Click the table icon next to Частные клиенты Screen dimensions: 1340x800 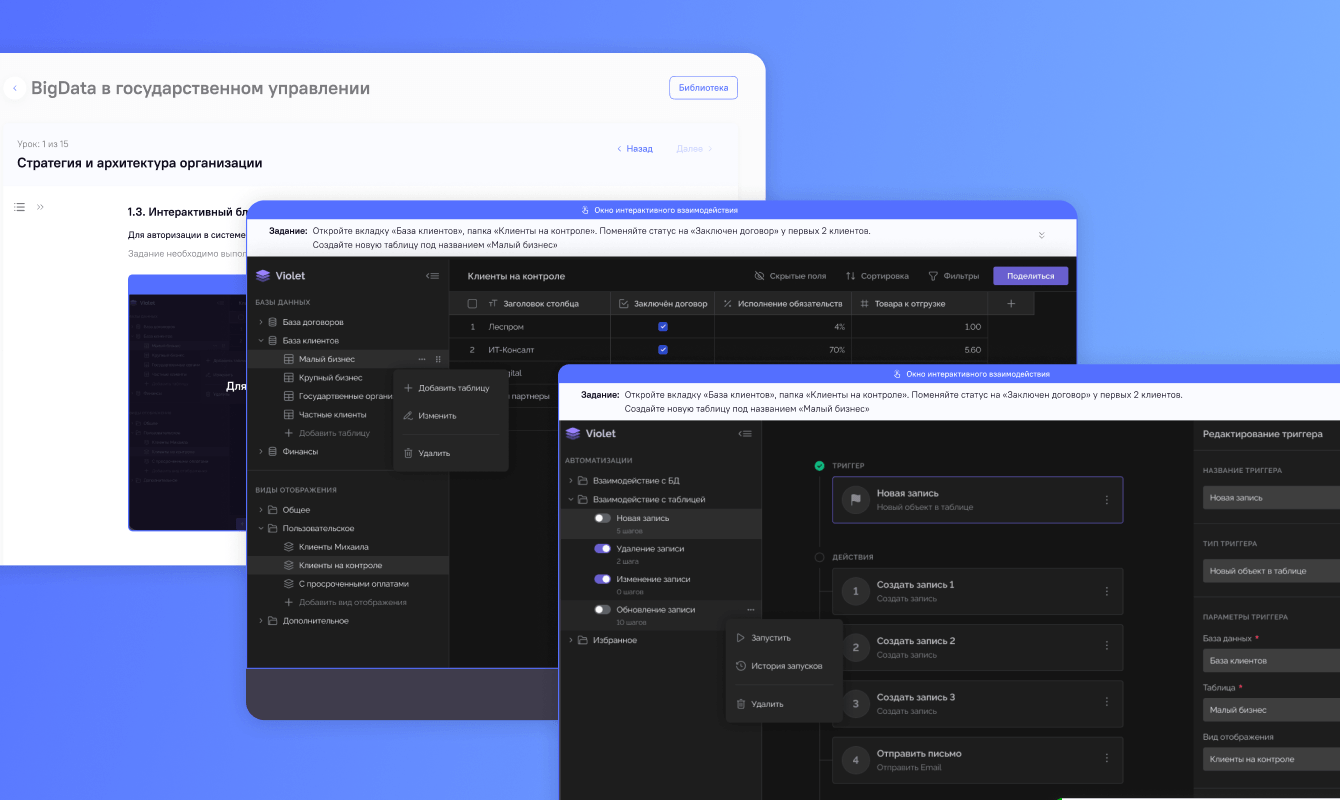[289, 415]
